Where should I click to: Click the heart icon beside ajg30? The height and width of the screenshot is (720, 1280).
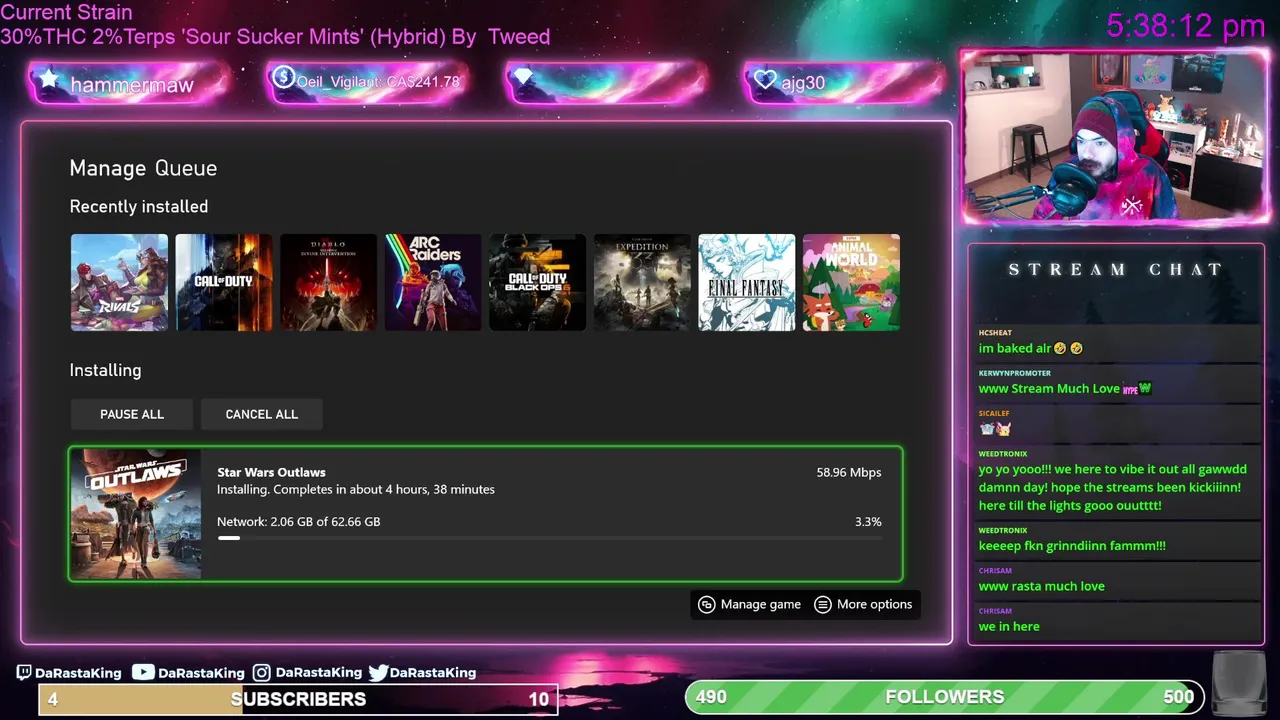pyautogui.click(x=765, y=80)
